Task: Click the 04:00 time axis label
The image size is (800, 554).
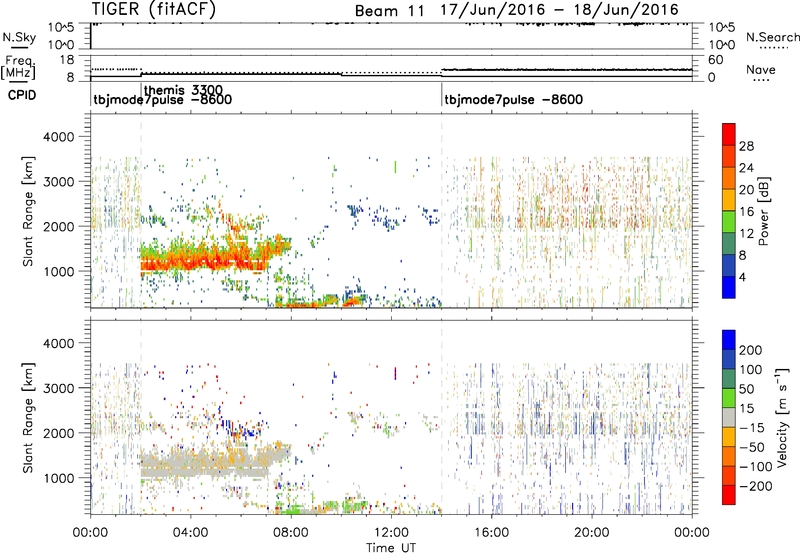Action: point(190,533)
